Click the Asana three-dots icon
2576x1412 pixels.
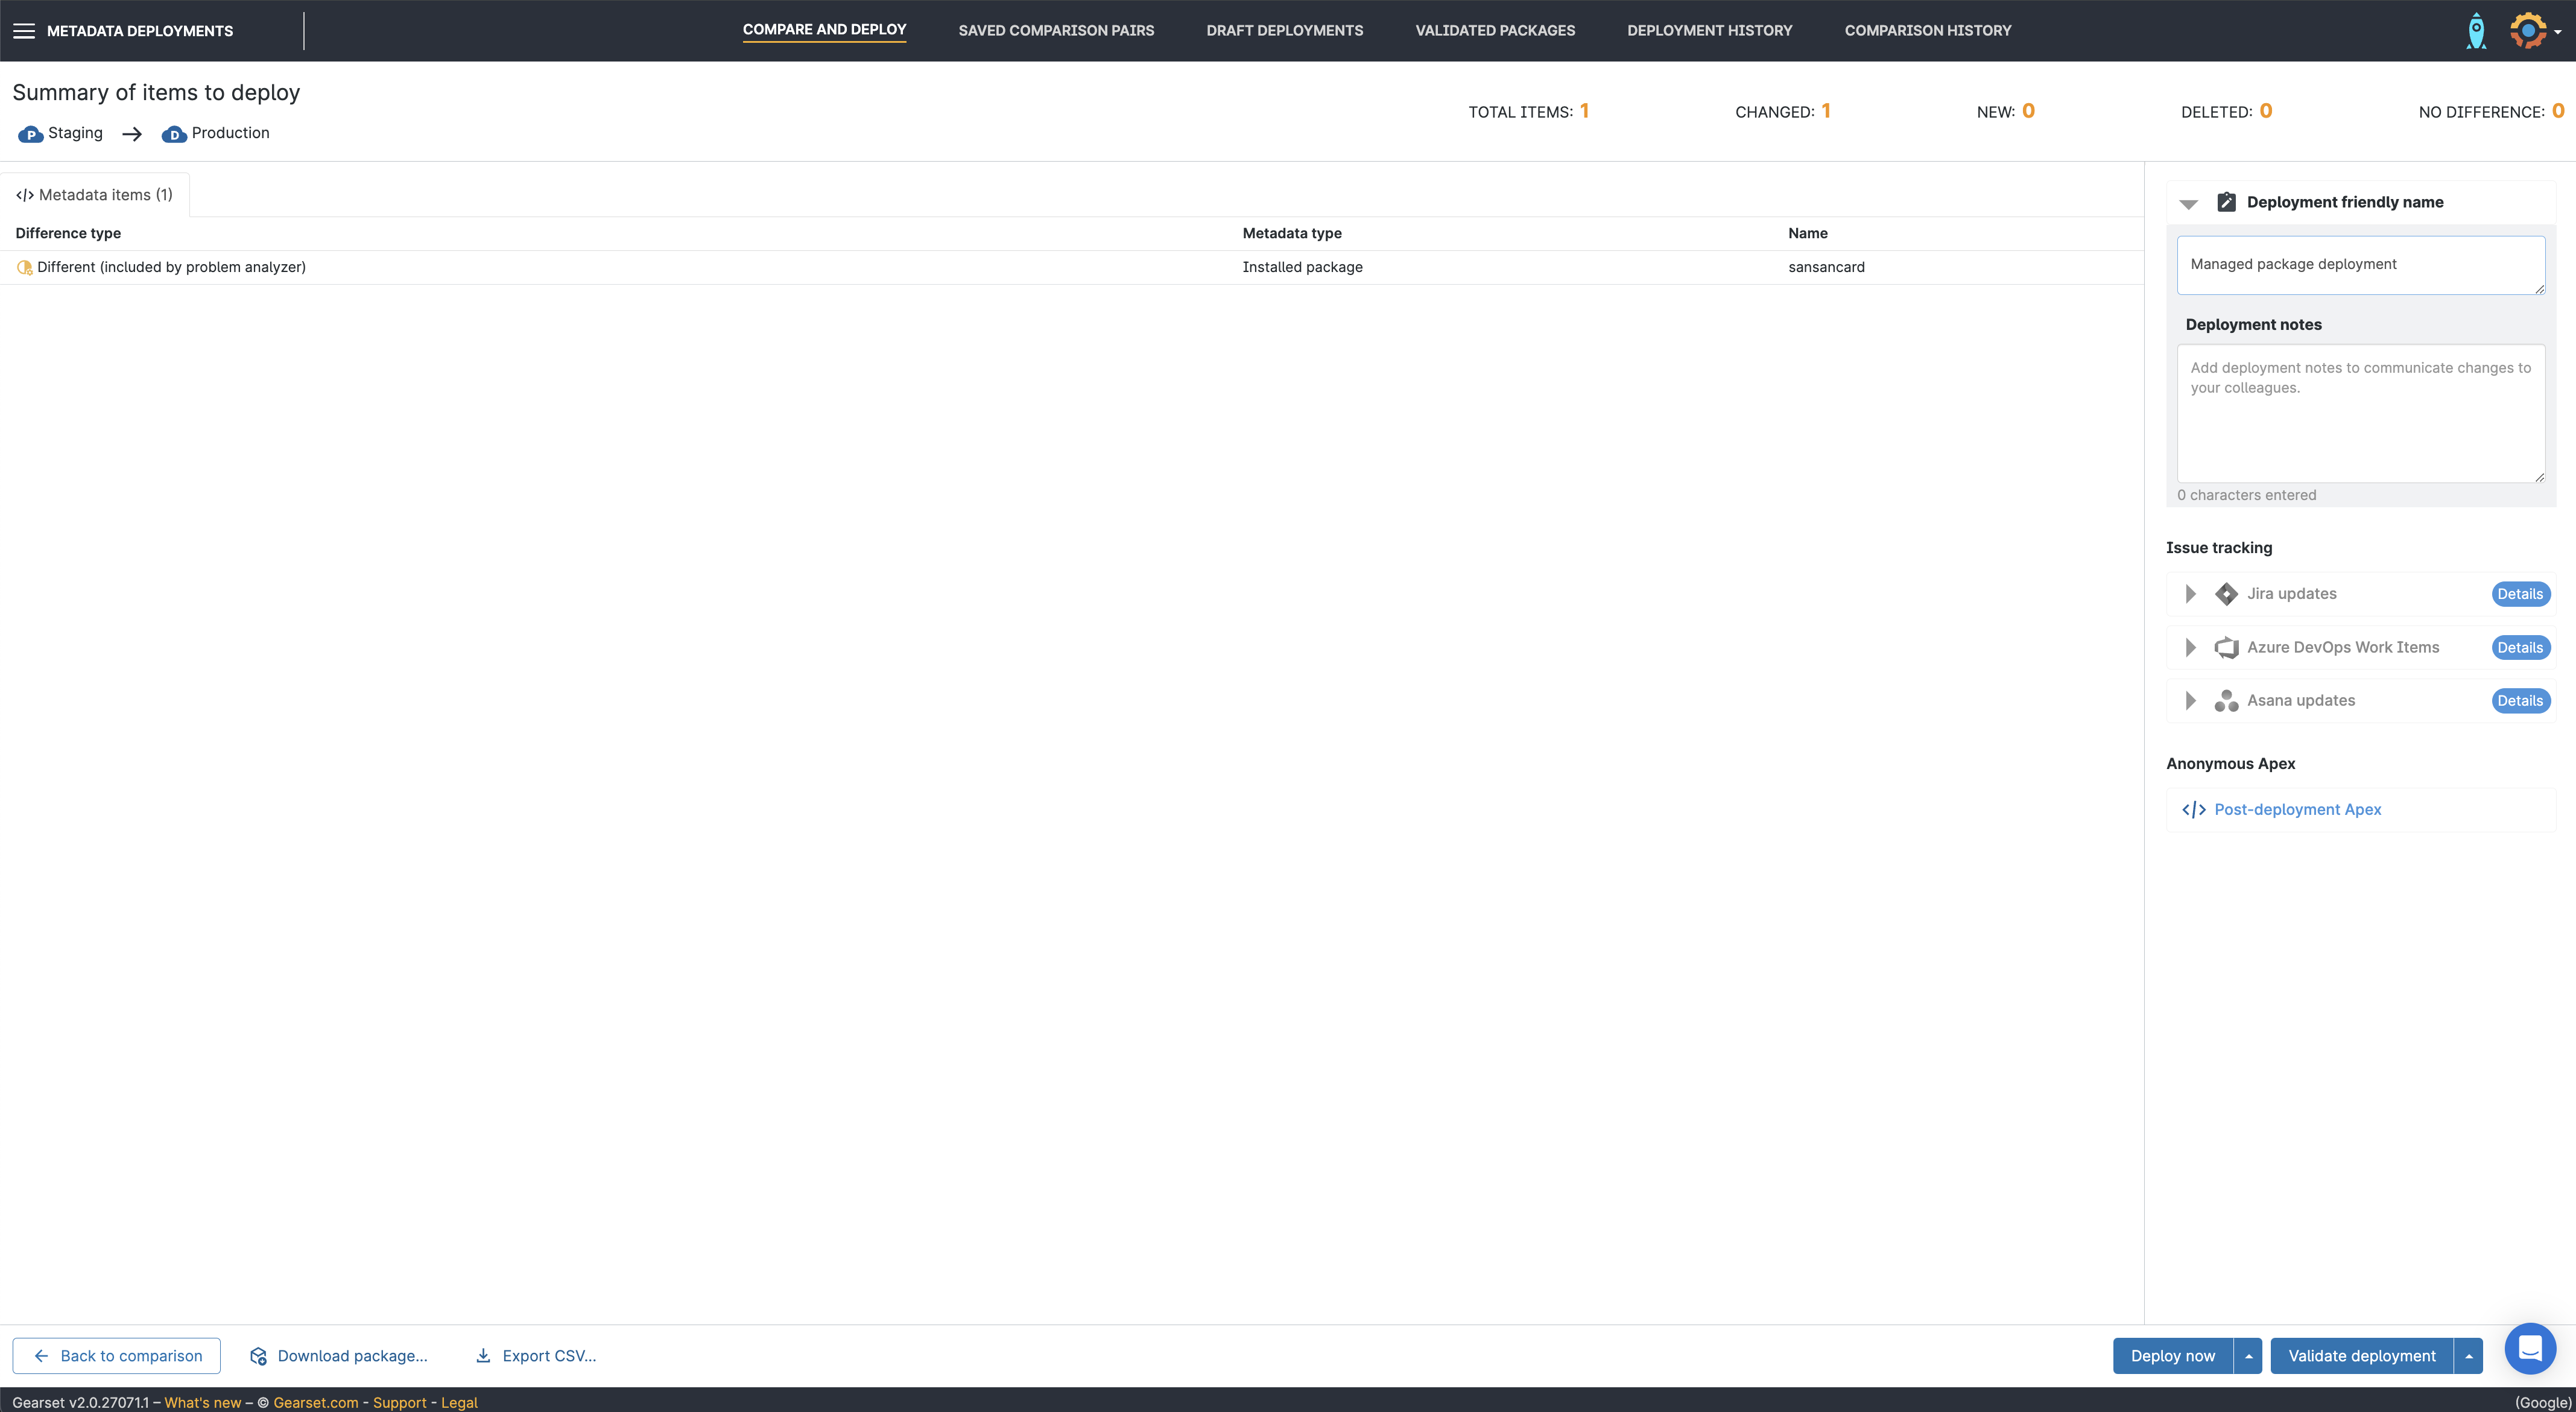tap(2226, 701)
